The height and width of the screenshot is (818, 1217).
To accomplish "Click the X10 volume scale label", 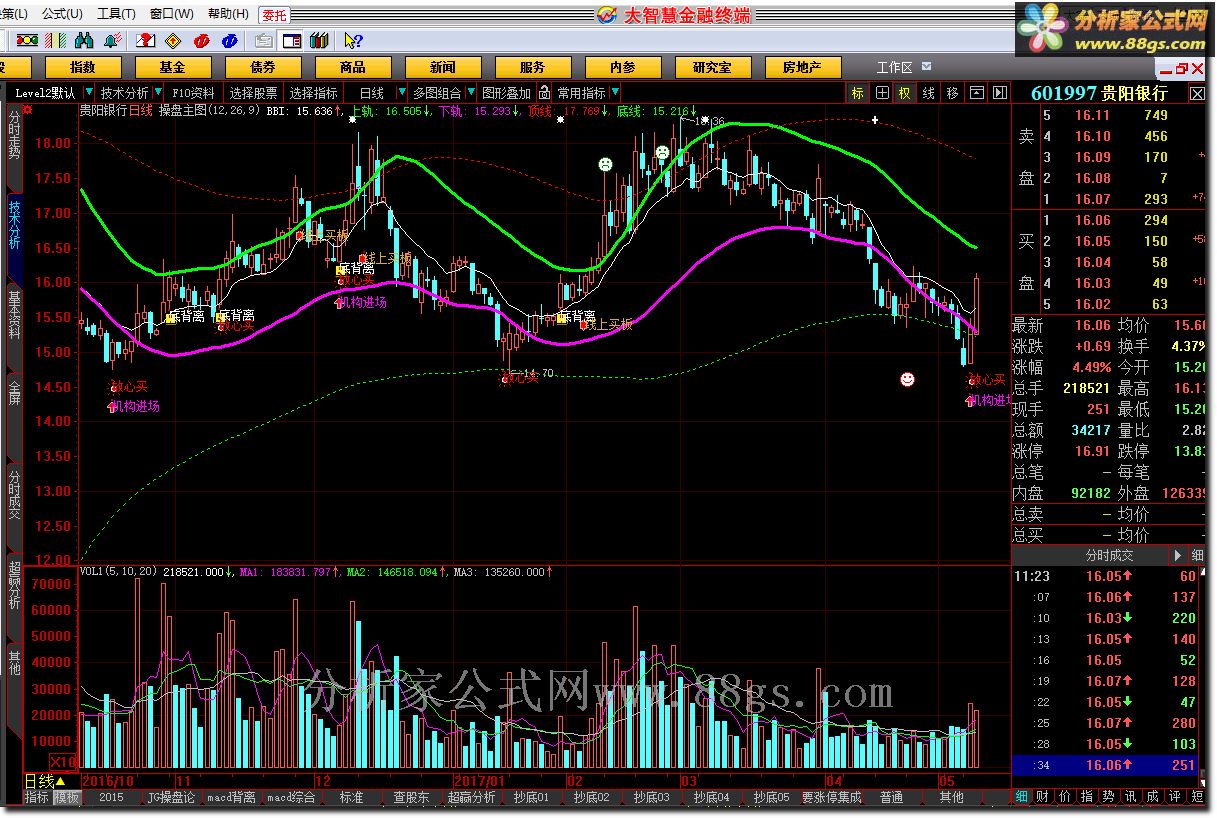I will pyautogui.click(x=63, y=762).
